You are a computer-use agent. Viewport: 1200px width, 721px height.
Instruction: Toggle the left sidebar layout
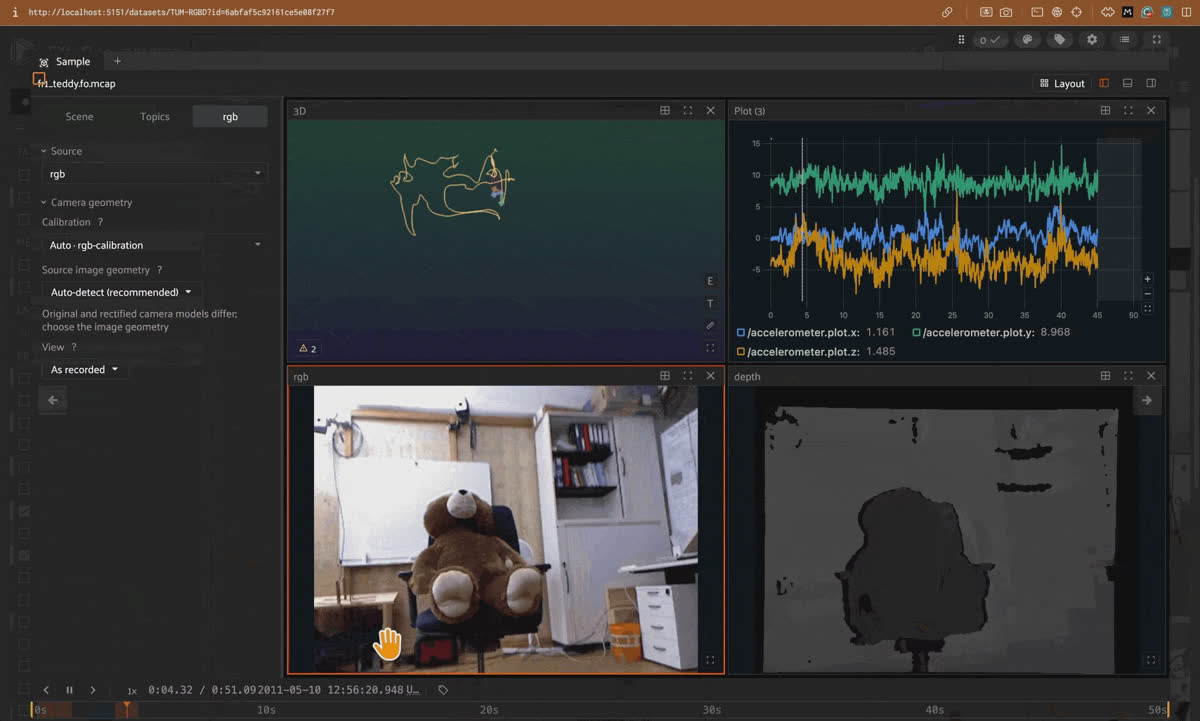(1104, 83)
